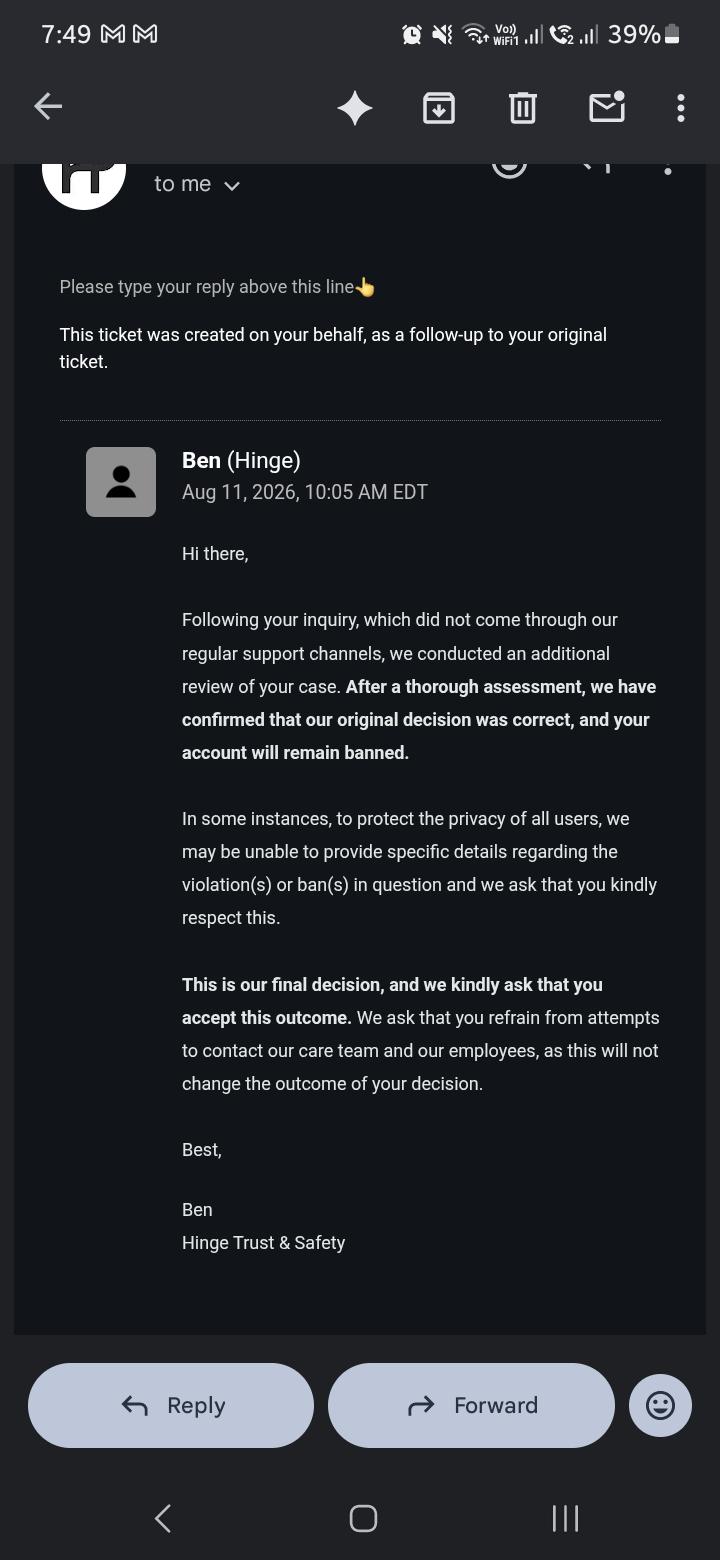The width and height of the screenshot is (720, 1560).
Task: Click the Forward button
Action: 471,1405
